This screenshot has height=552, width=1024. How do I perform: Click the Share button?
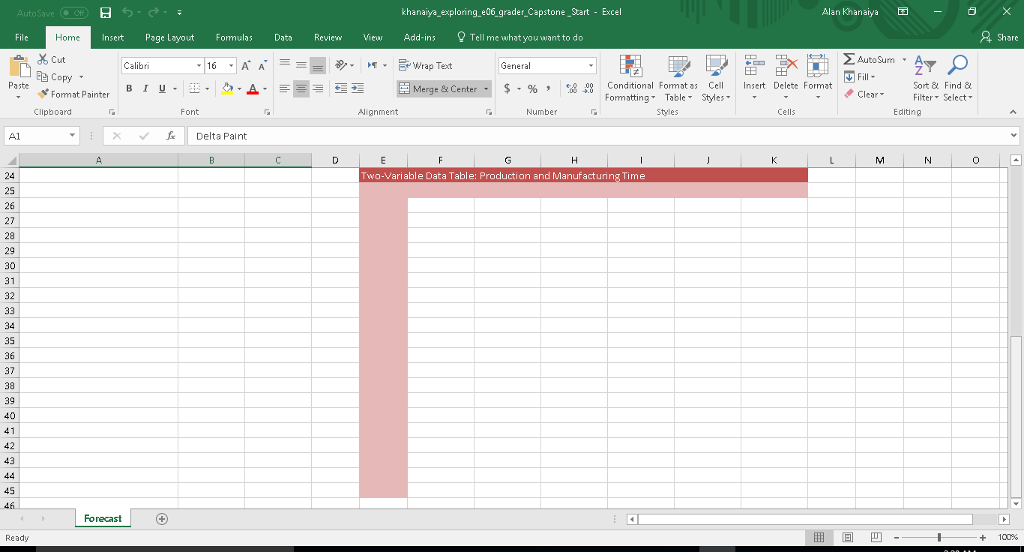[x=1000, y=37]
